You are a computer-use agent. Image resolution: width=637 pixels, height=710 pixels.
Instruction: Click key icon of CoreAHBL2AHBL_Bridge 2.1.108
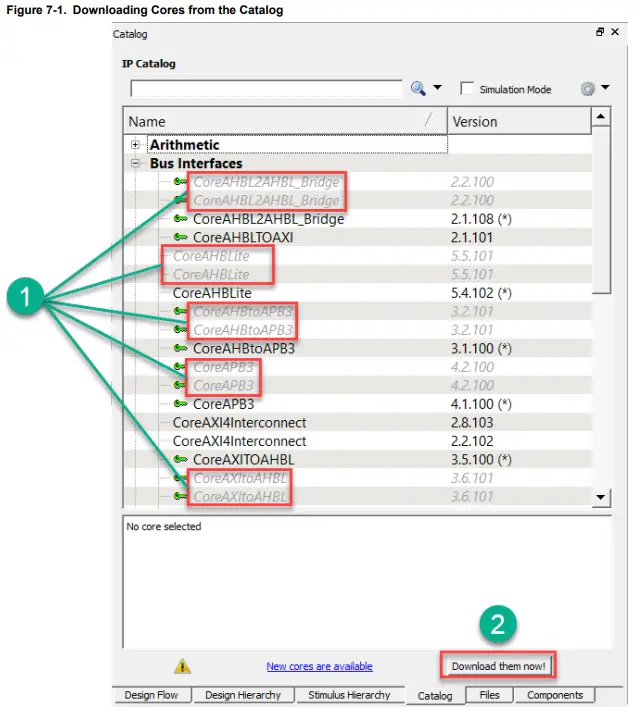pyautogui.click(x=180, y=219)
